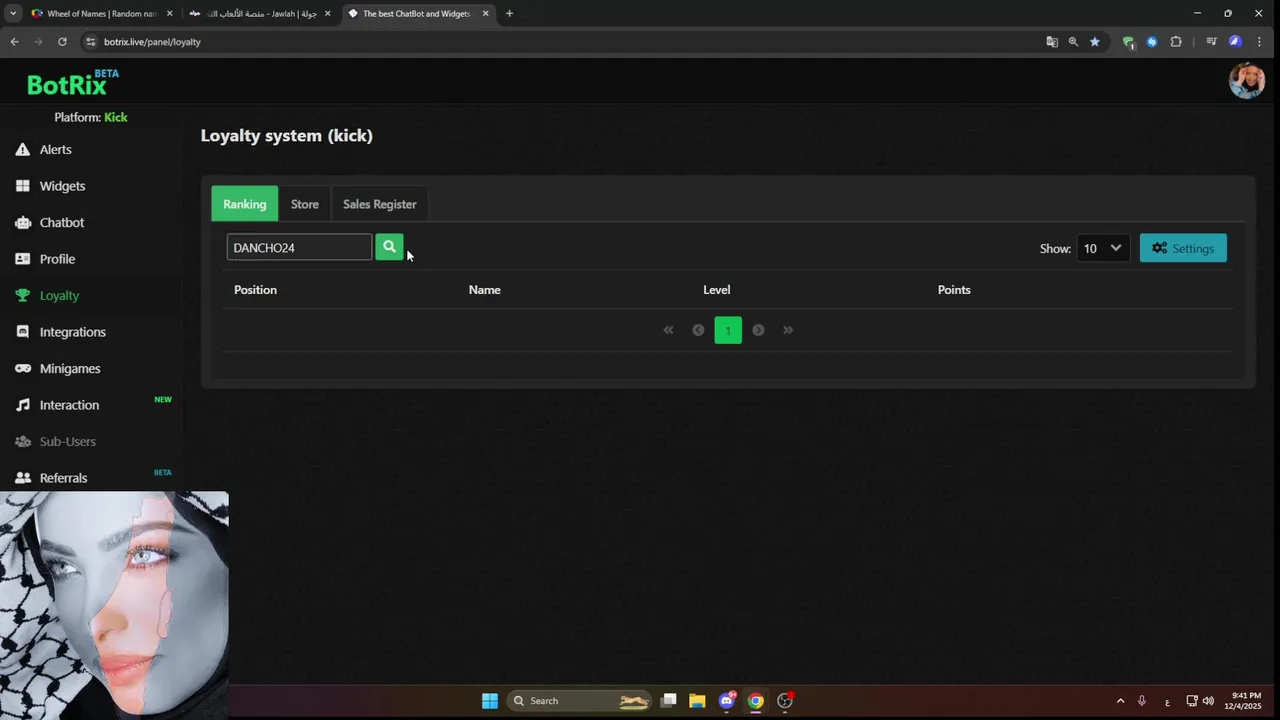The width and height of the screenshot is (1280, 720).
Task: Open the Integrations menu item
Action: point(72,332)
